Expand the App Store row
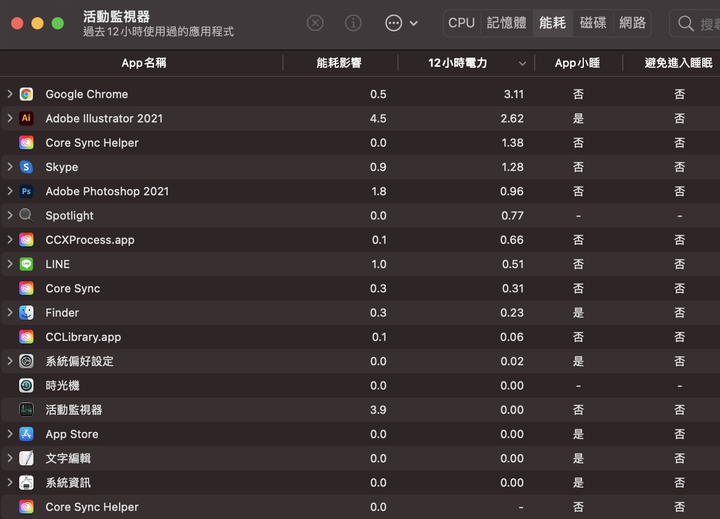 point(10,434)
